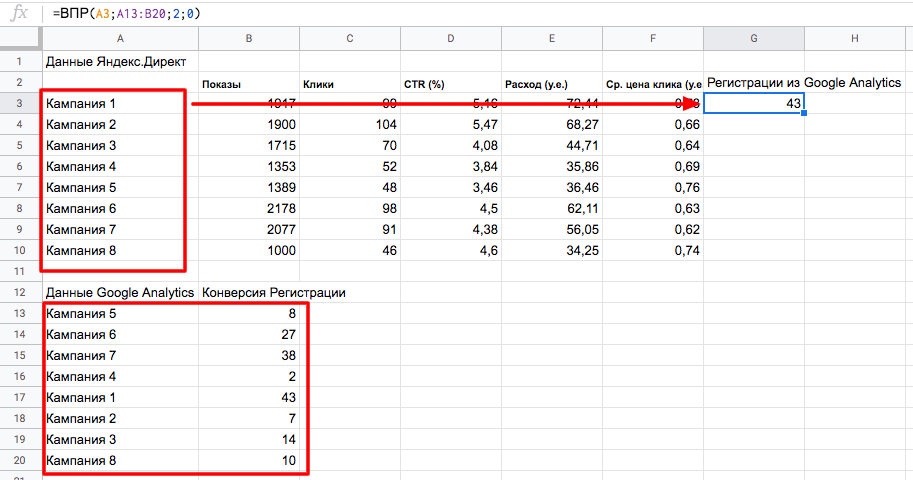This screenshot has width=913, height=480.
Task: Click cell with value 38 in row 15
Action: [x=249, y=355]
